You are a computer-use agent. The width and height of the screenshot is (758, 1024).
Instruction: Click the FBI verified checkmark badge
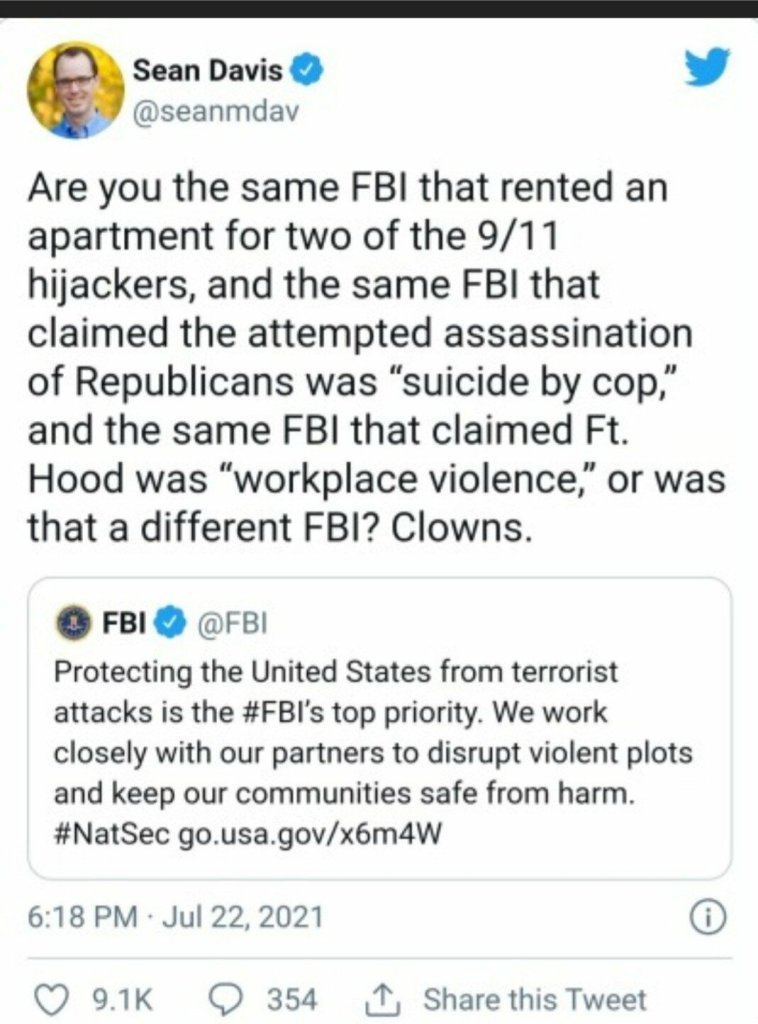(170, 625)
